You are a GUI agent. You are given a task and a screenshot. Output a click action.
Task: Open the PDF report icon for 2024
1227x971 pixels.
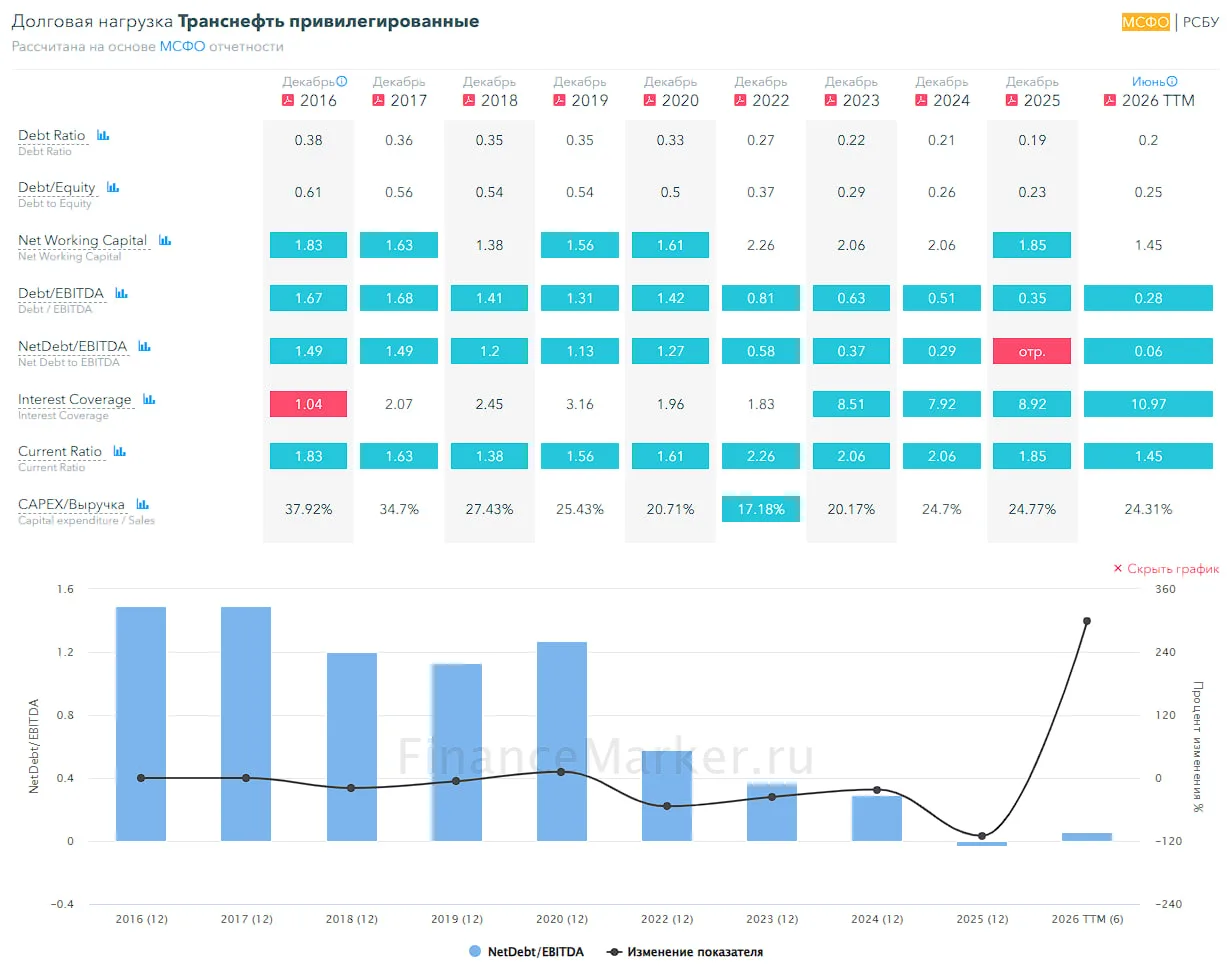(921, 100)
